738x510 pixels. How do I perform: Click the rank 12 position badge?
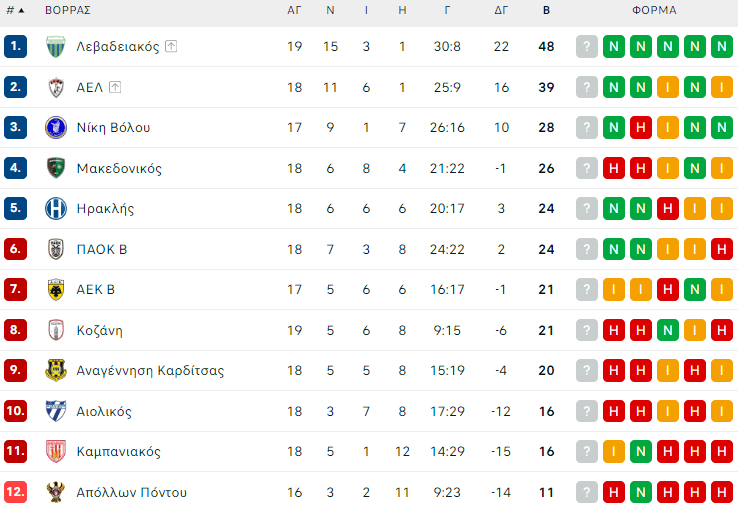(x=15, y=492)
